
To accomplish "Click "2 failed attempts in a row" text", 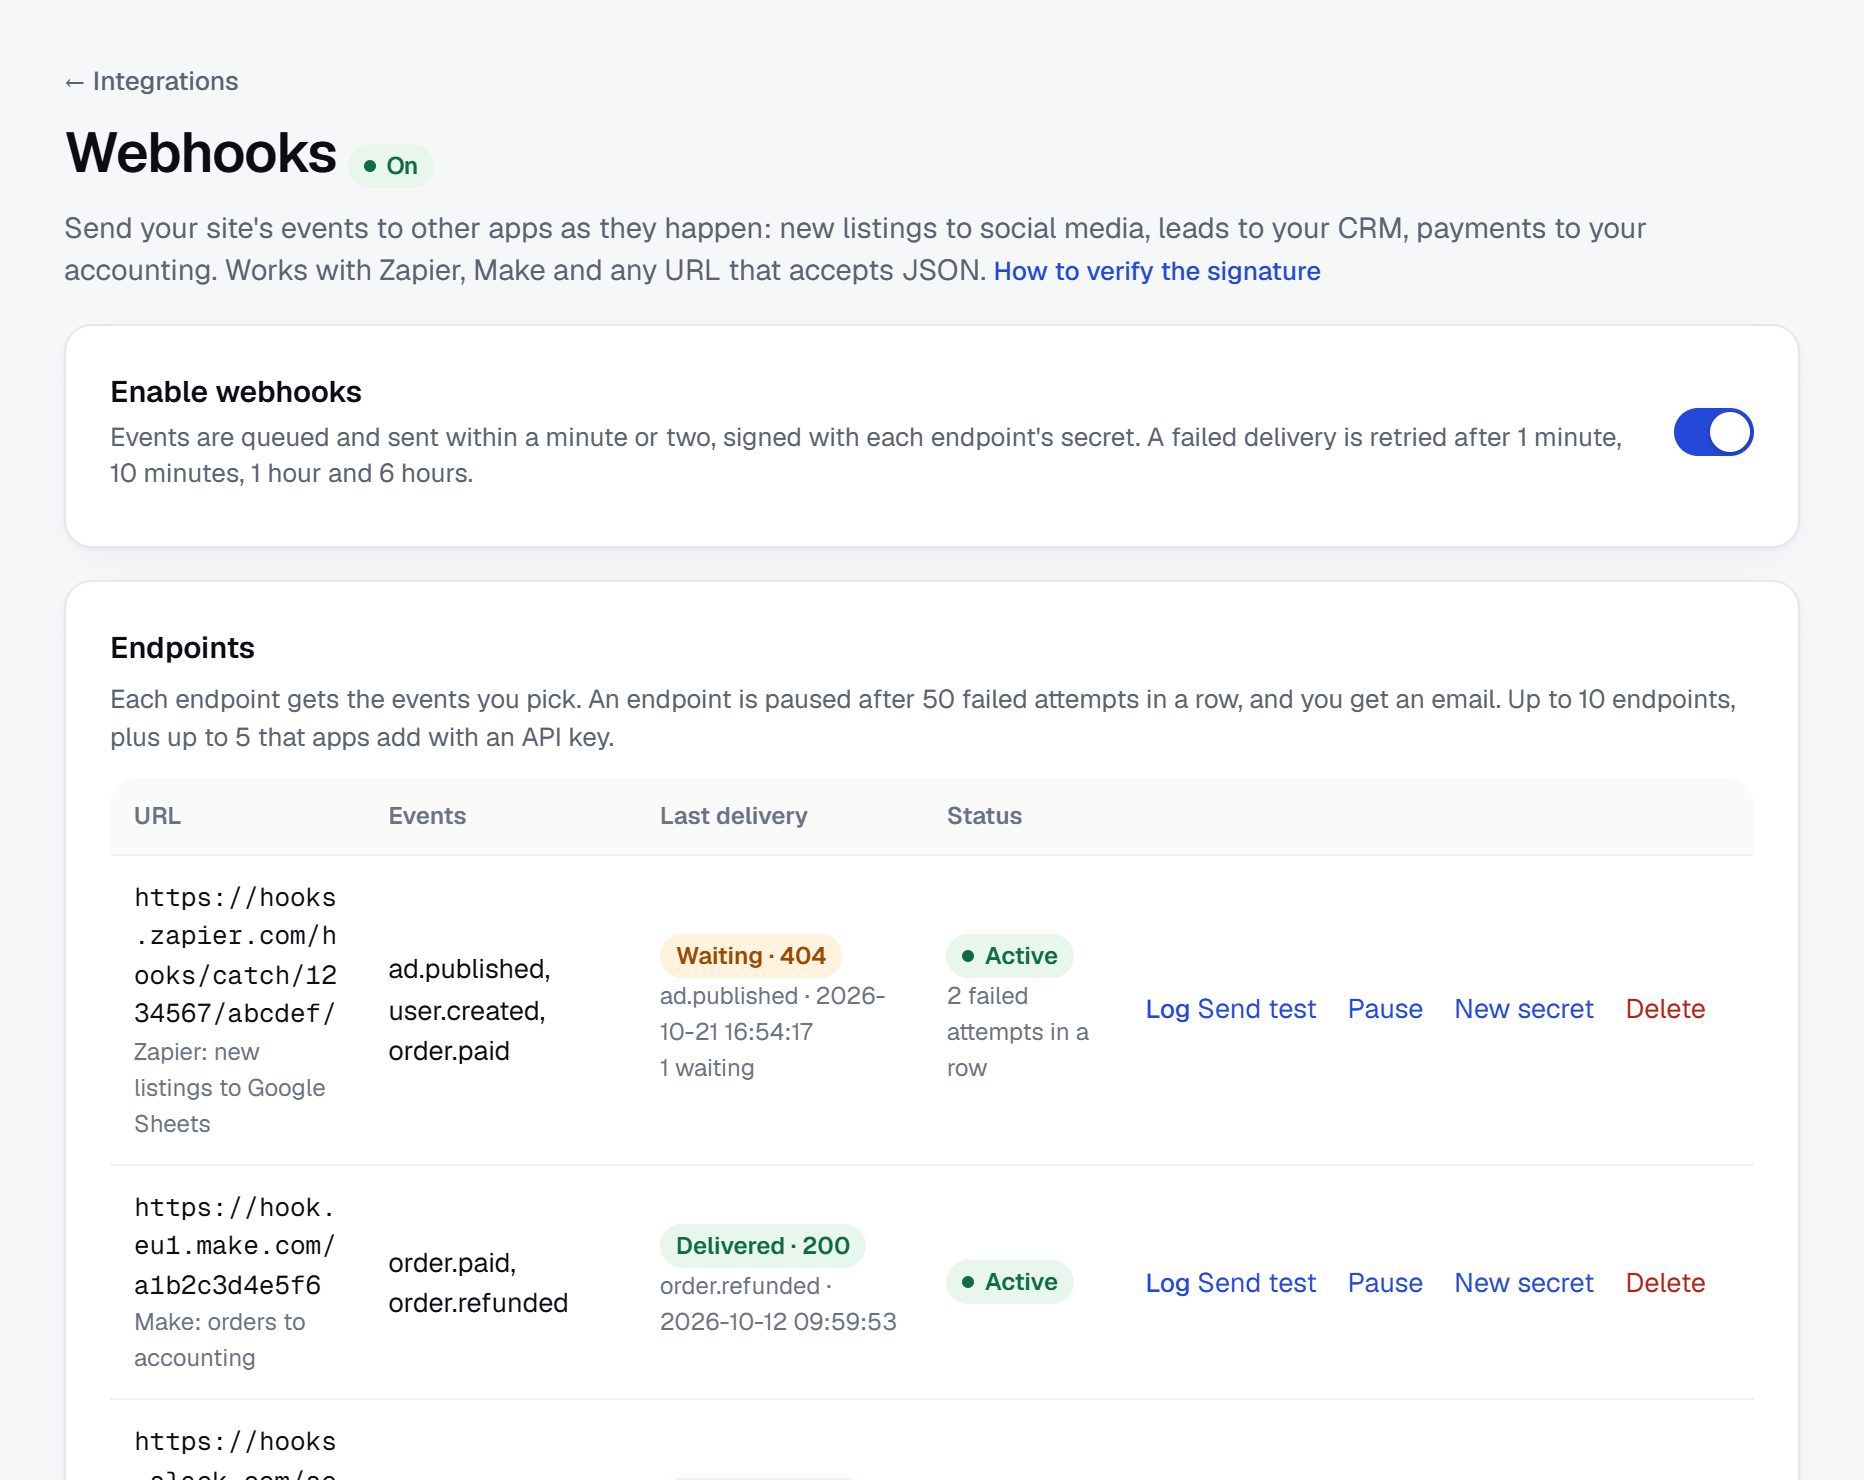I will pyautogui.click(x=1017, y=1032).
